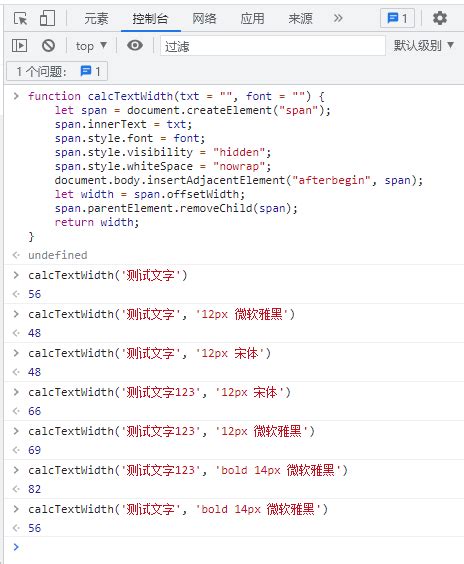Open the top context dropdown

pyautogui.click(x=91, y=46)
